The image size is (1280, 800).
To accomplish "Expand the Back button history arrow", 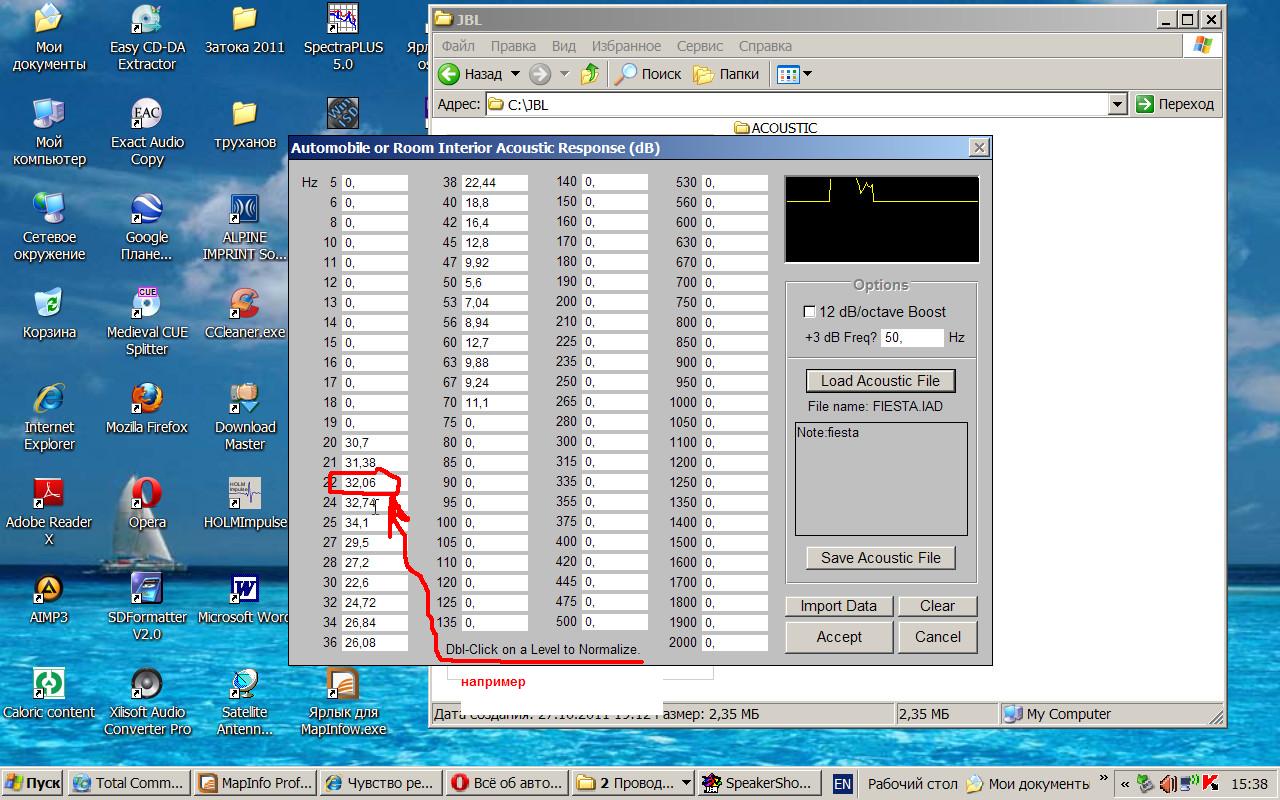I will pyautogui.click(x=515, y=74).
